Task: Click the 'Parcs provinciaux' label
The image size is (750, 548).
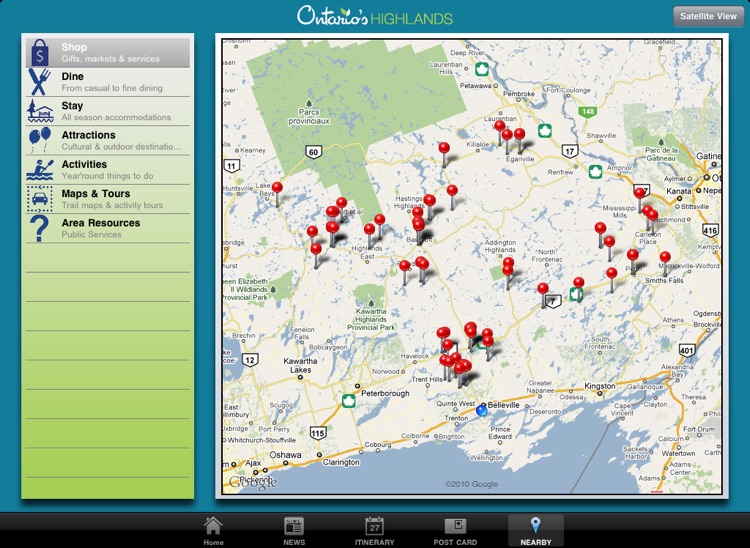Action: coord(309,117)
